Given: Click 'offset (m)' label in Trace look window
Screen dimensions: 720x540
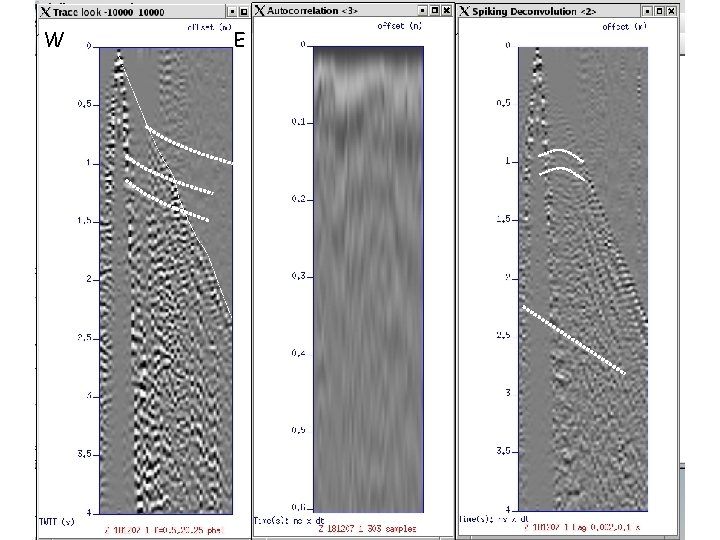Looking at the screenshot, I should point(209,27).
